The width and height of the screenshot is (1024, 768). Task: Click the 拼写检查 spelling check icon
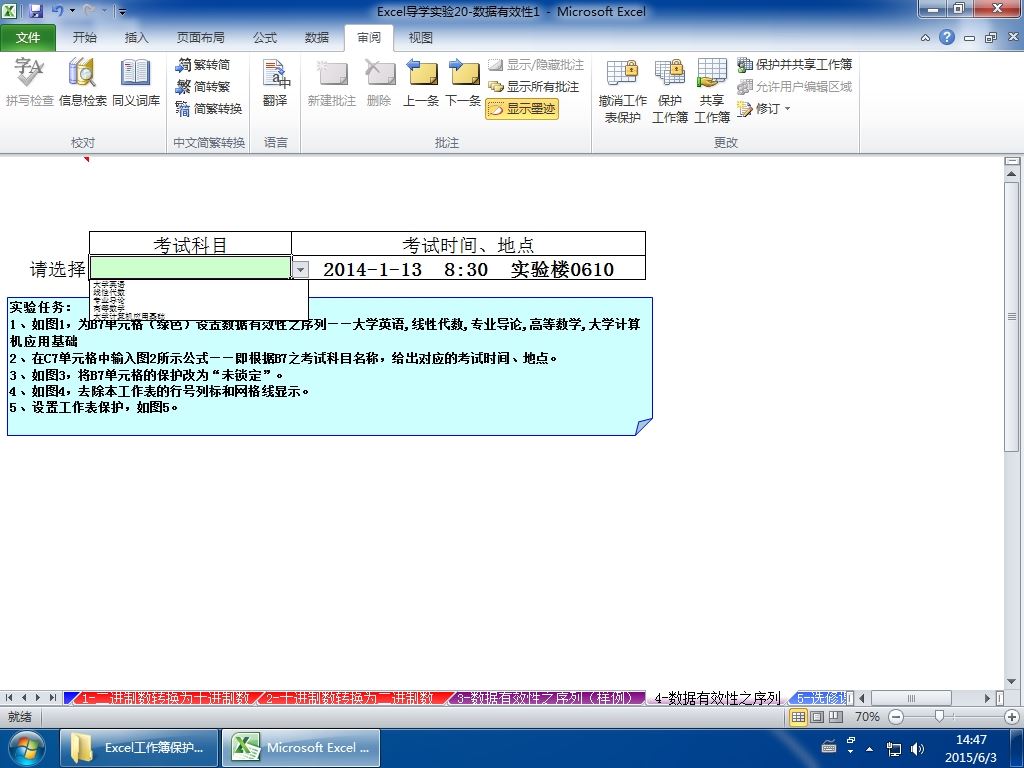29,82
